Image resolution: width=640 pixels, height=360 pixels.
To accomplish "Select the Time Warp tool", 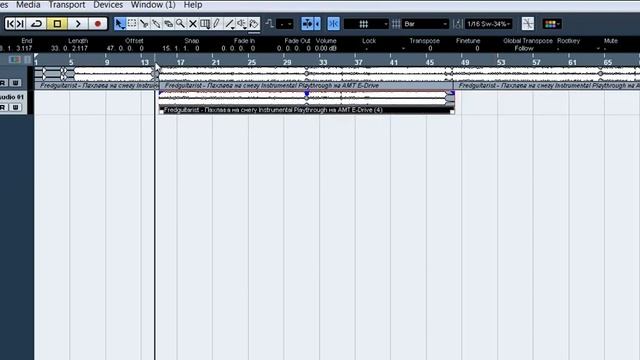I will (205, 24).
